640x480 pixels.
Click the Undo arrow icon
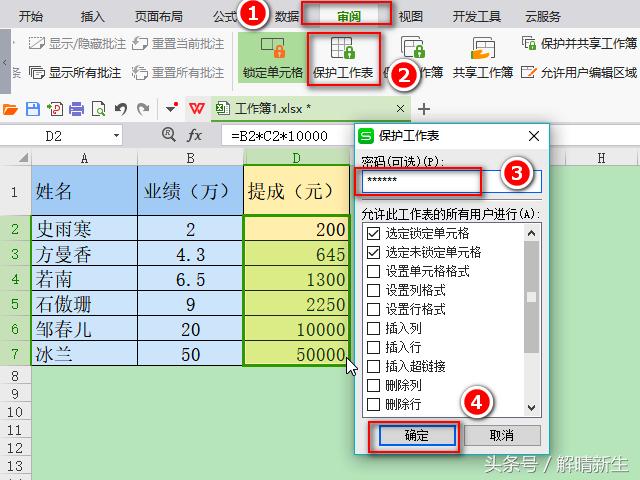[x=121, y=109]
